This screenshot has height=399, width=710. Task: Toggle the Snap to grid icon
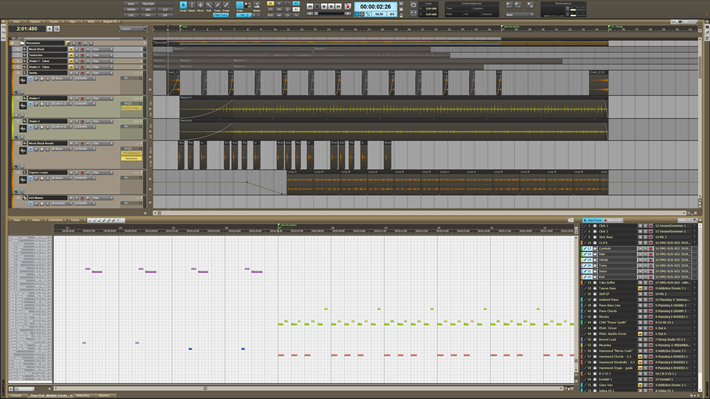tap(240, 5)
